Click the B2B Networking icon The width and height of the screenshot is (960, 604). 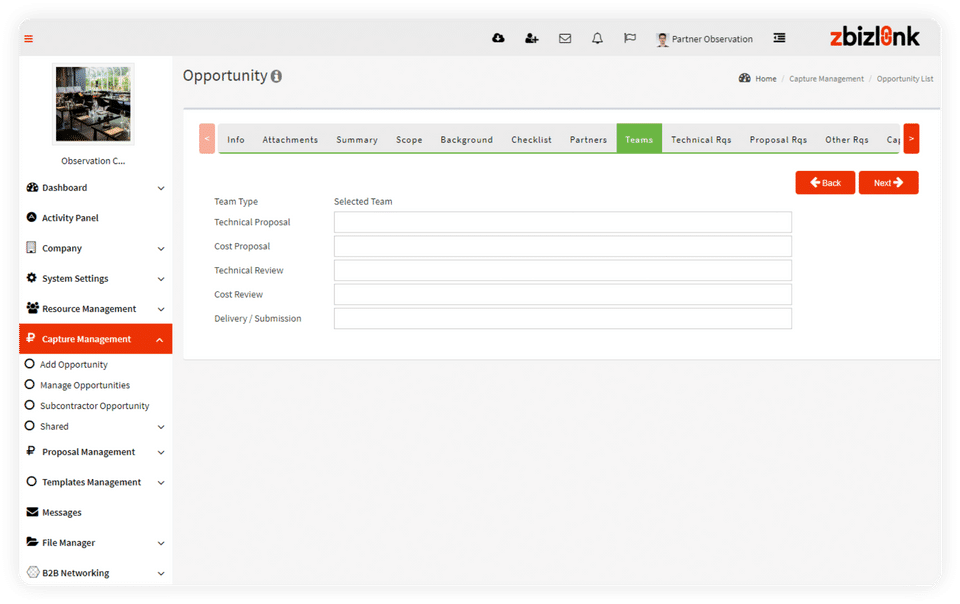(x=33, y=572)
